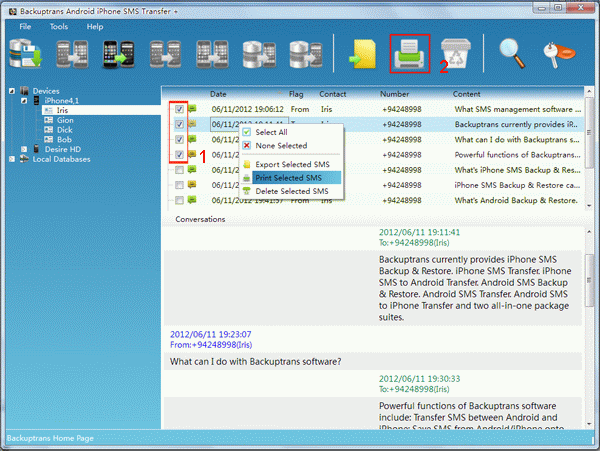Click the key registration icon
This screenshot has height=451, width=600.
(x=559, y=55)
